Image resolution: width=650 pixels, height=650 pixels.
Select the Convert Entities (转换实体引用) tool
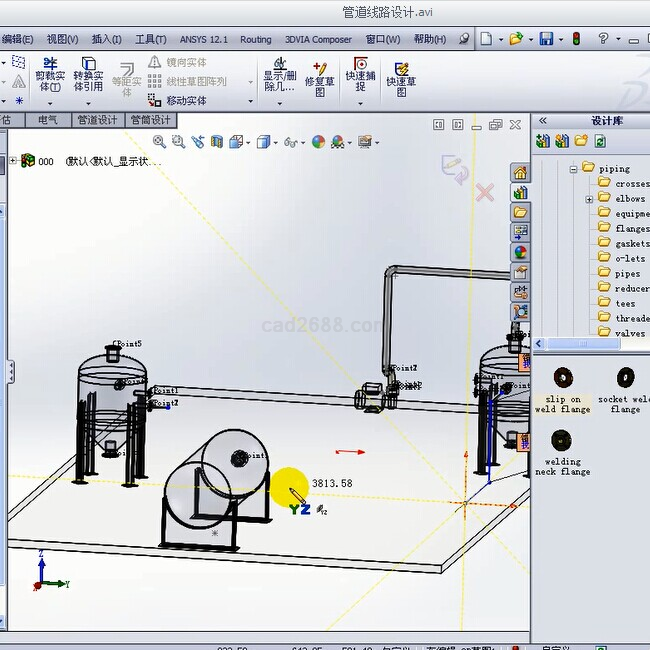[x=88, y=73]
